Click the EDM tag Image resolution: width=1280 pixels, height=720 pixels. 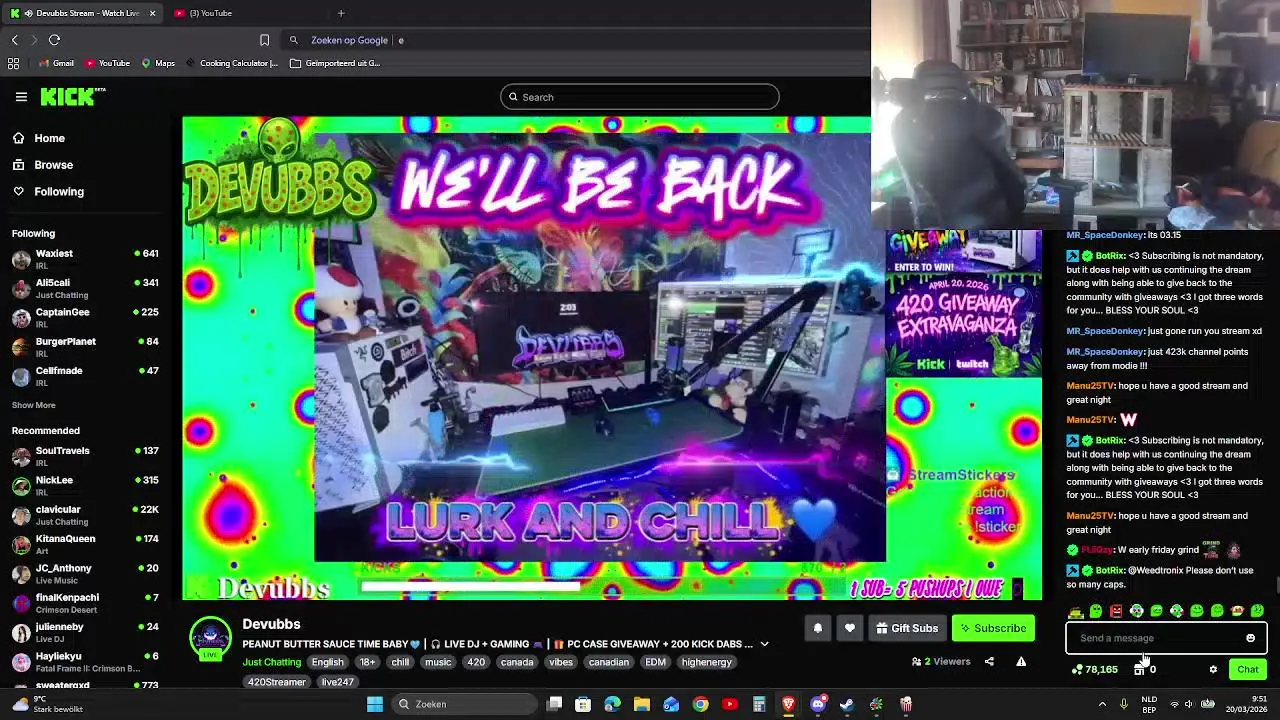[x=655, y=662]
